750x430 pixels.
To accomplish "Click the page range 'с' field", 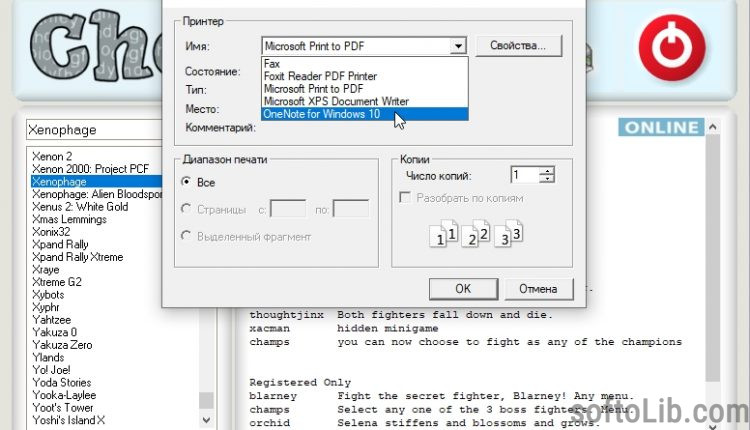I will point(288,209).
